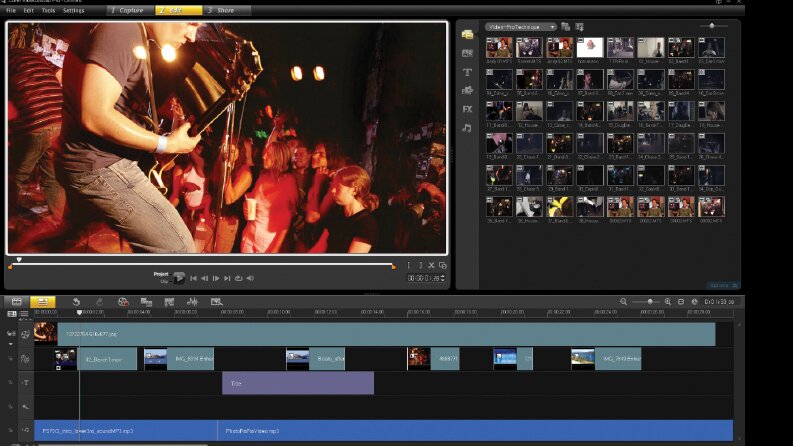Click the preview timecode stepper
The height and width of the screenshot is (446, 793).
[x=443, y=278]
